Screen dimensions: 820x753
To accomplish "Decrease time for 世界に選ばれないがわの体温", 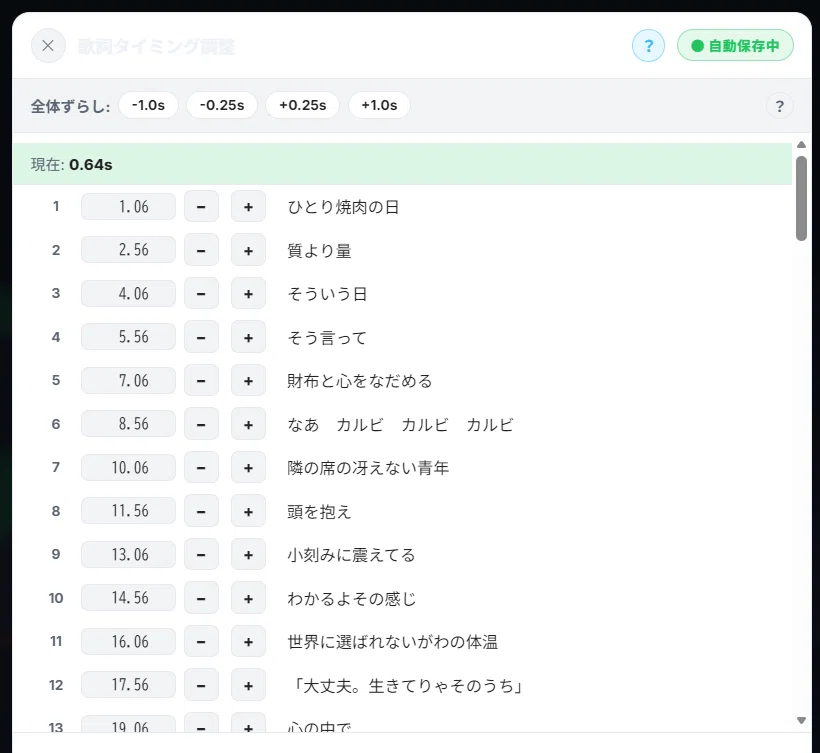I will click(201, 642).
